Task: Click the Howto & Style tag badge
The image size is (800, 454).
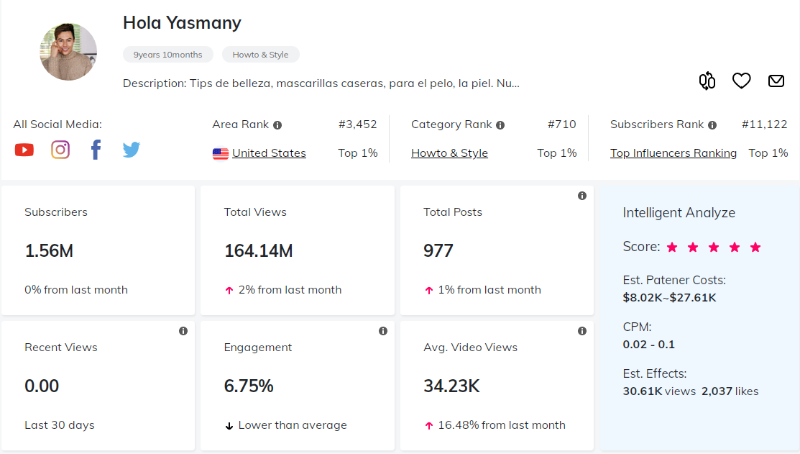Action: (x=260, y=55)
